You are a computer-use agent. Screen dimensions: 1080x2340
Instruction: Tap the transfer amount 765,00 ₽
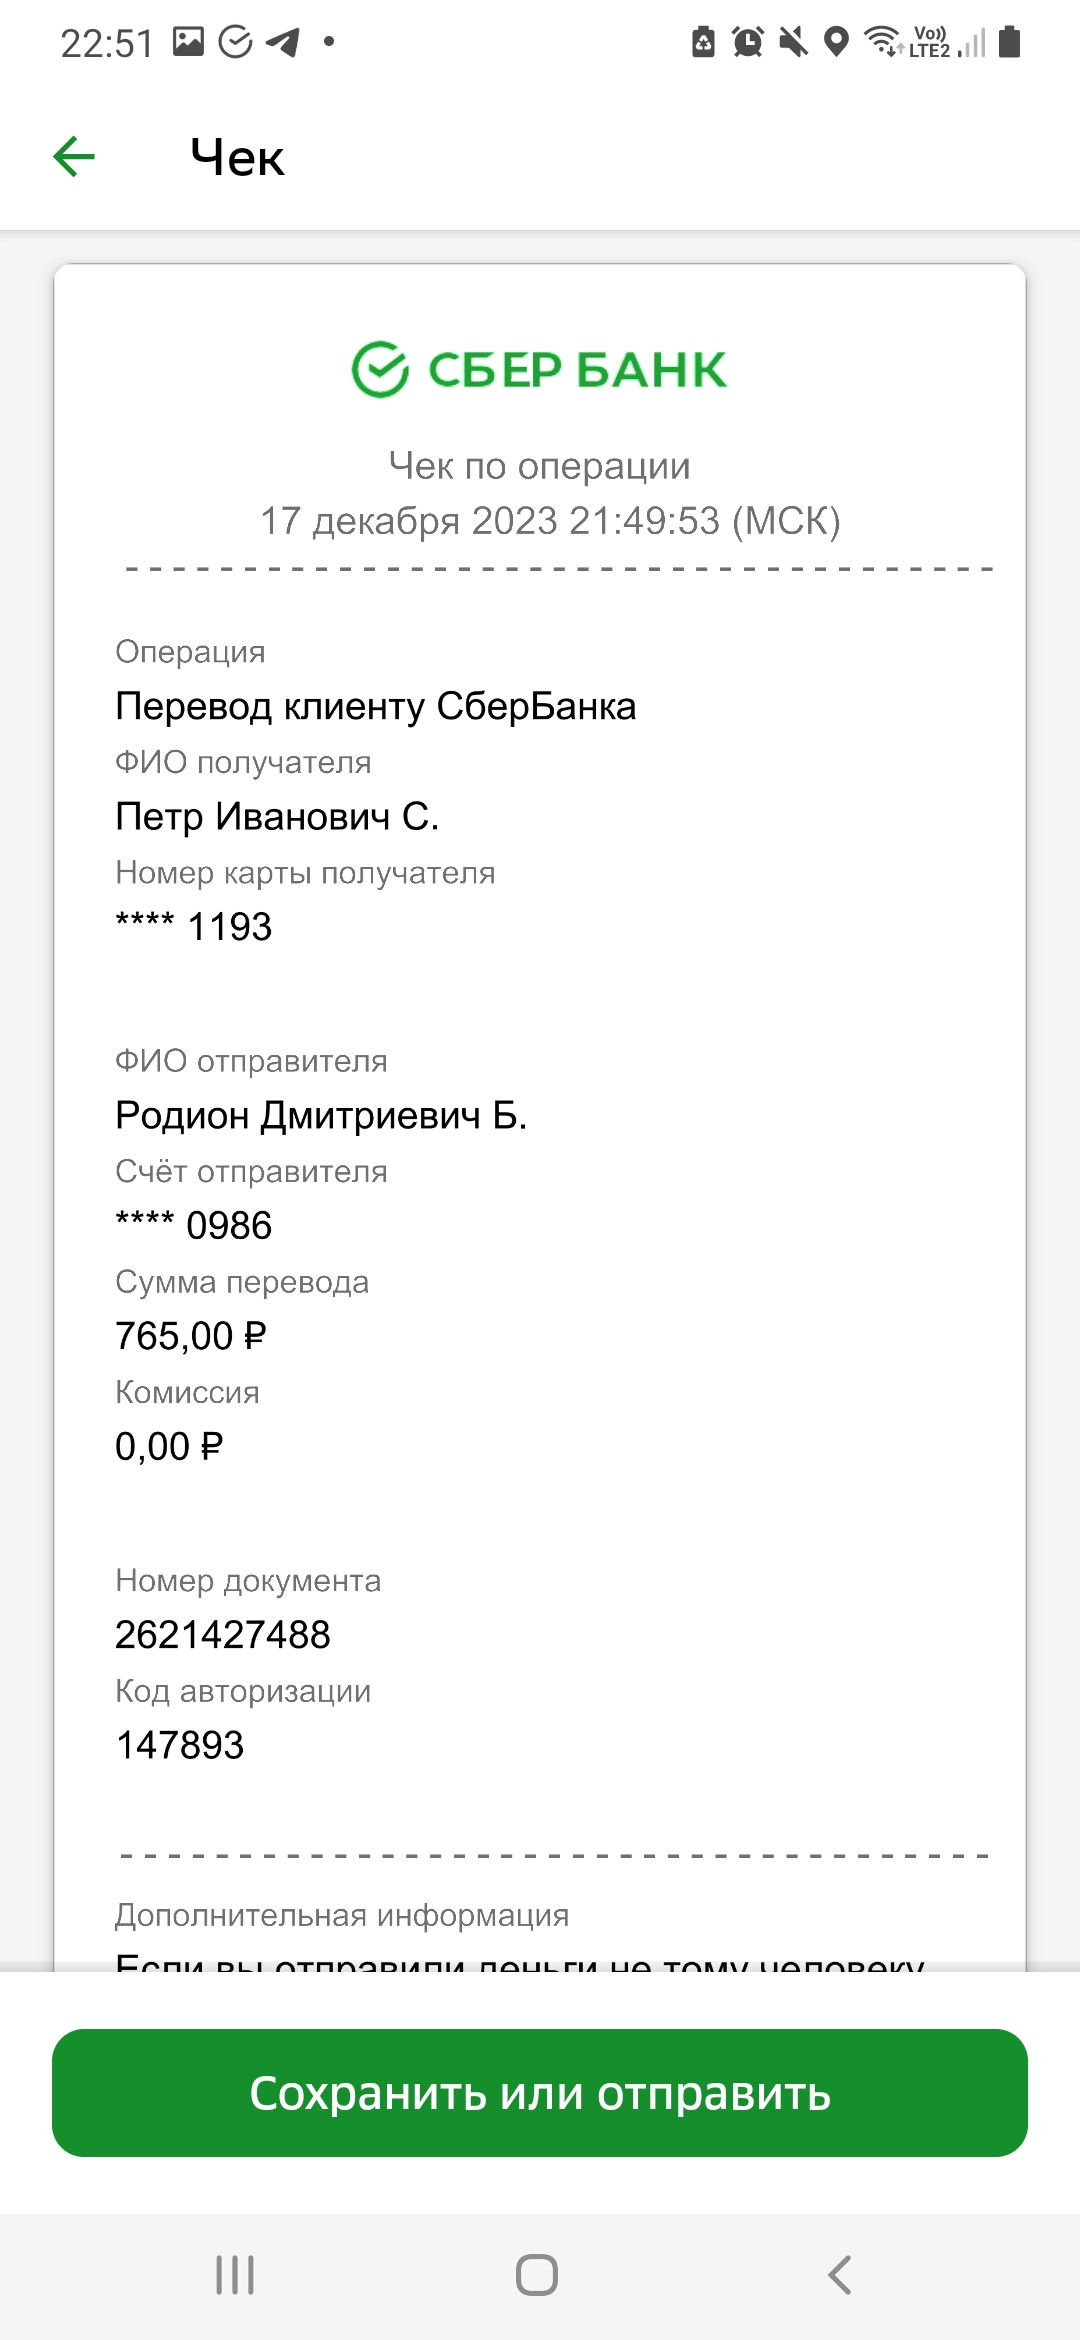click(191, 1336)
